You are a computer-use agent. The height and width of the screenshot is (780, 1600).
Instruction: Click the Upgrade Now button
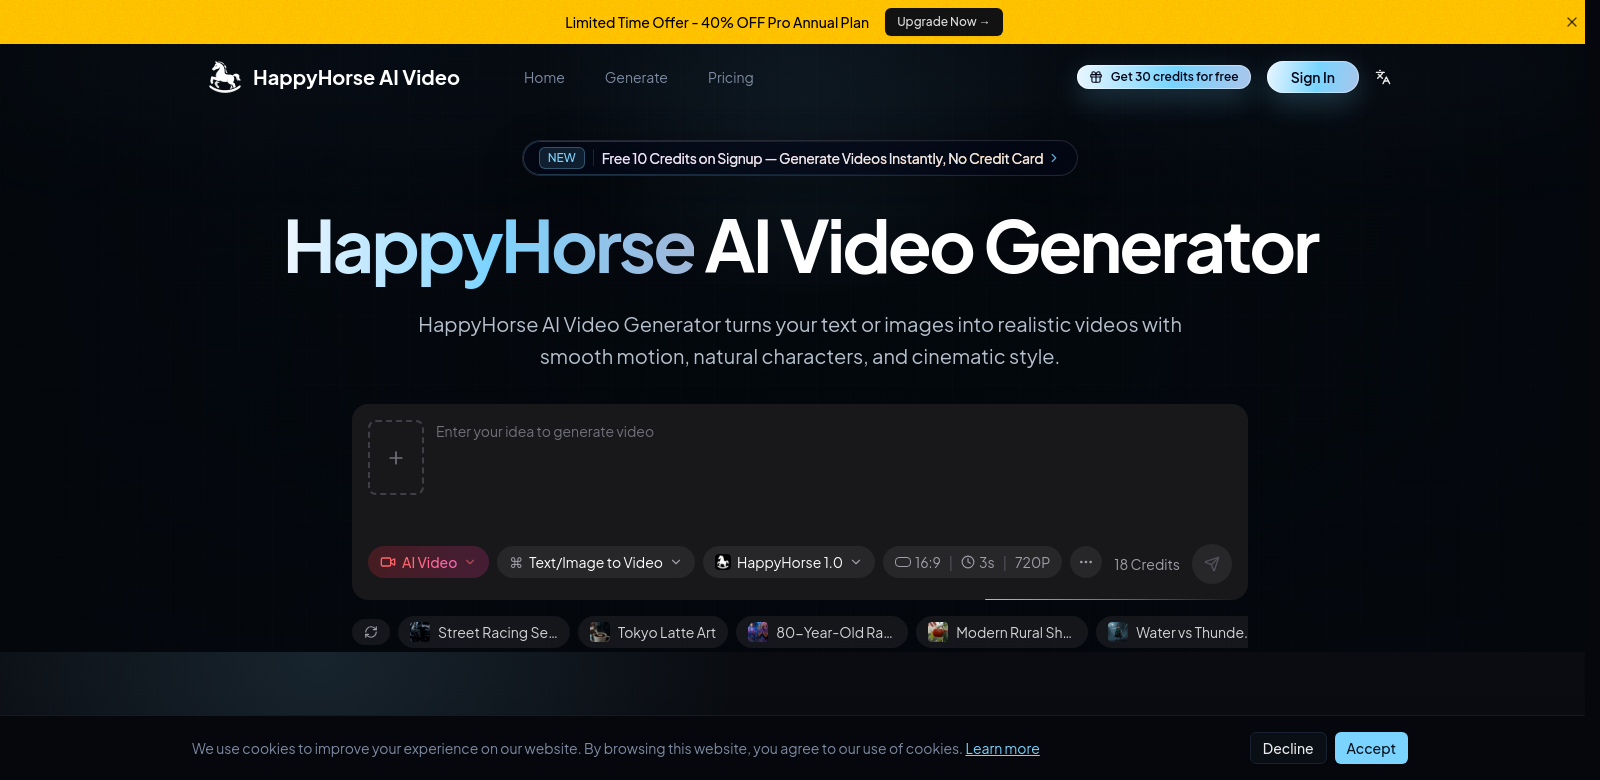tap(944, 22)
